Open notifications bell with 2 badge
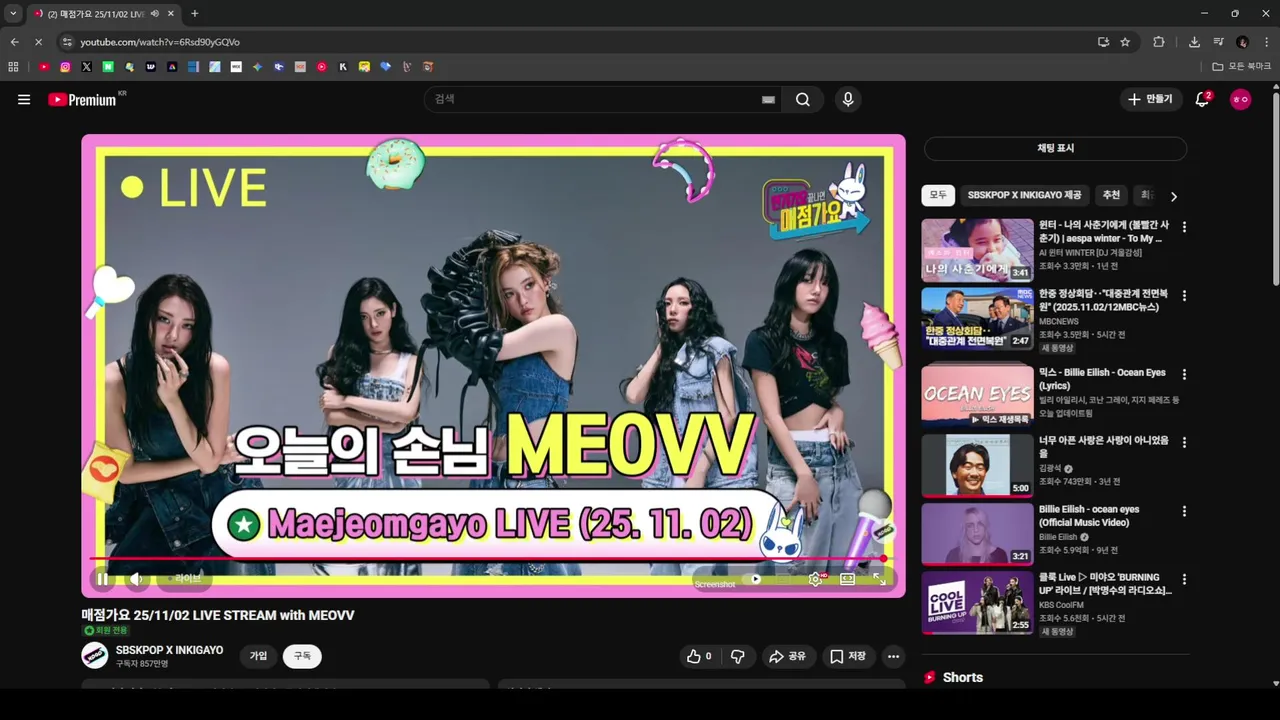Image resolution: width=1280 pixels, height=720 pixels. tap(1203, 100)
